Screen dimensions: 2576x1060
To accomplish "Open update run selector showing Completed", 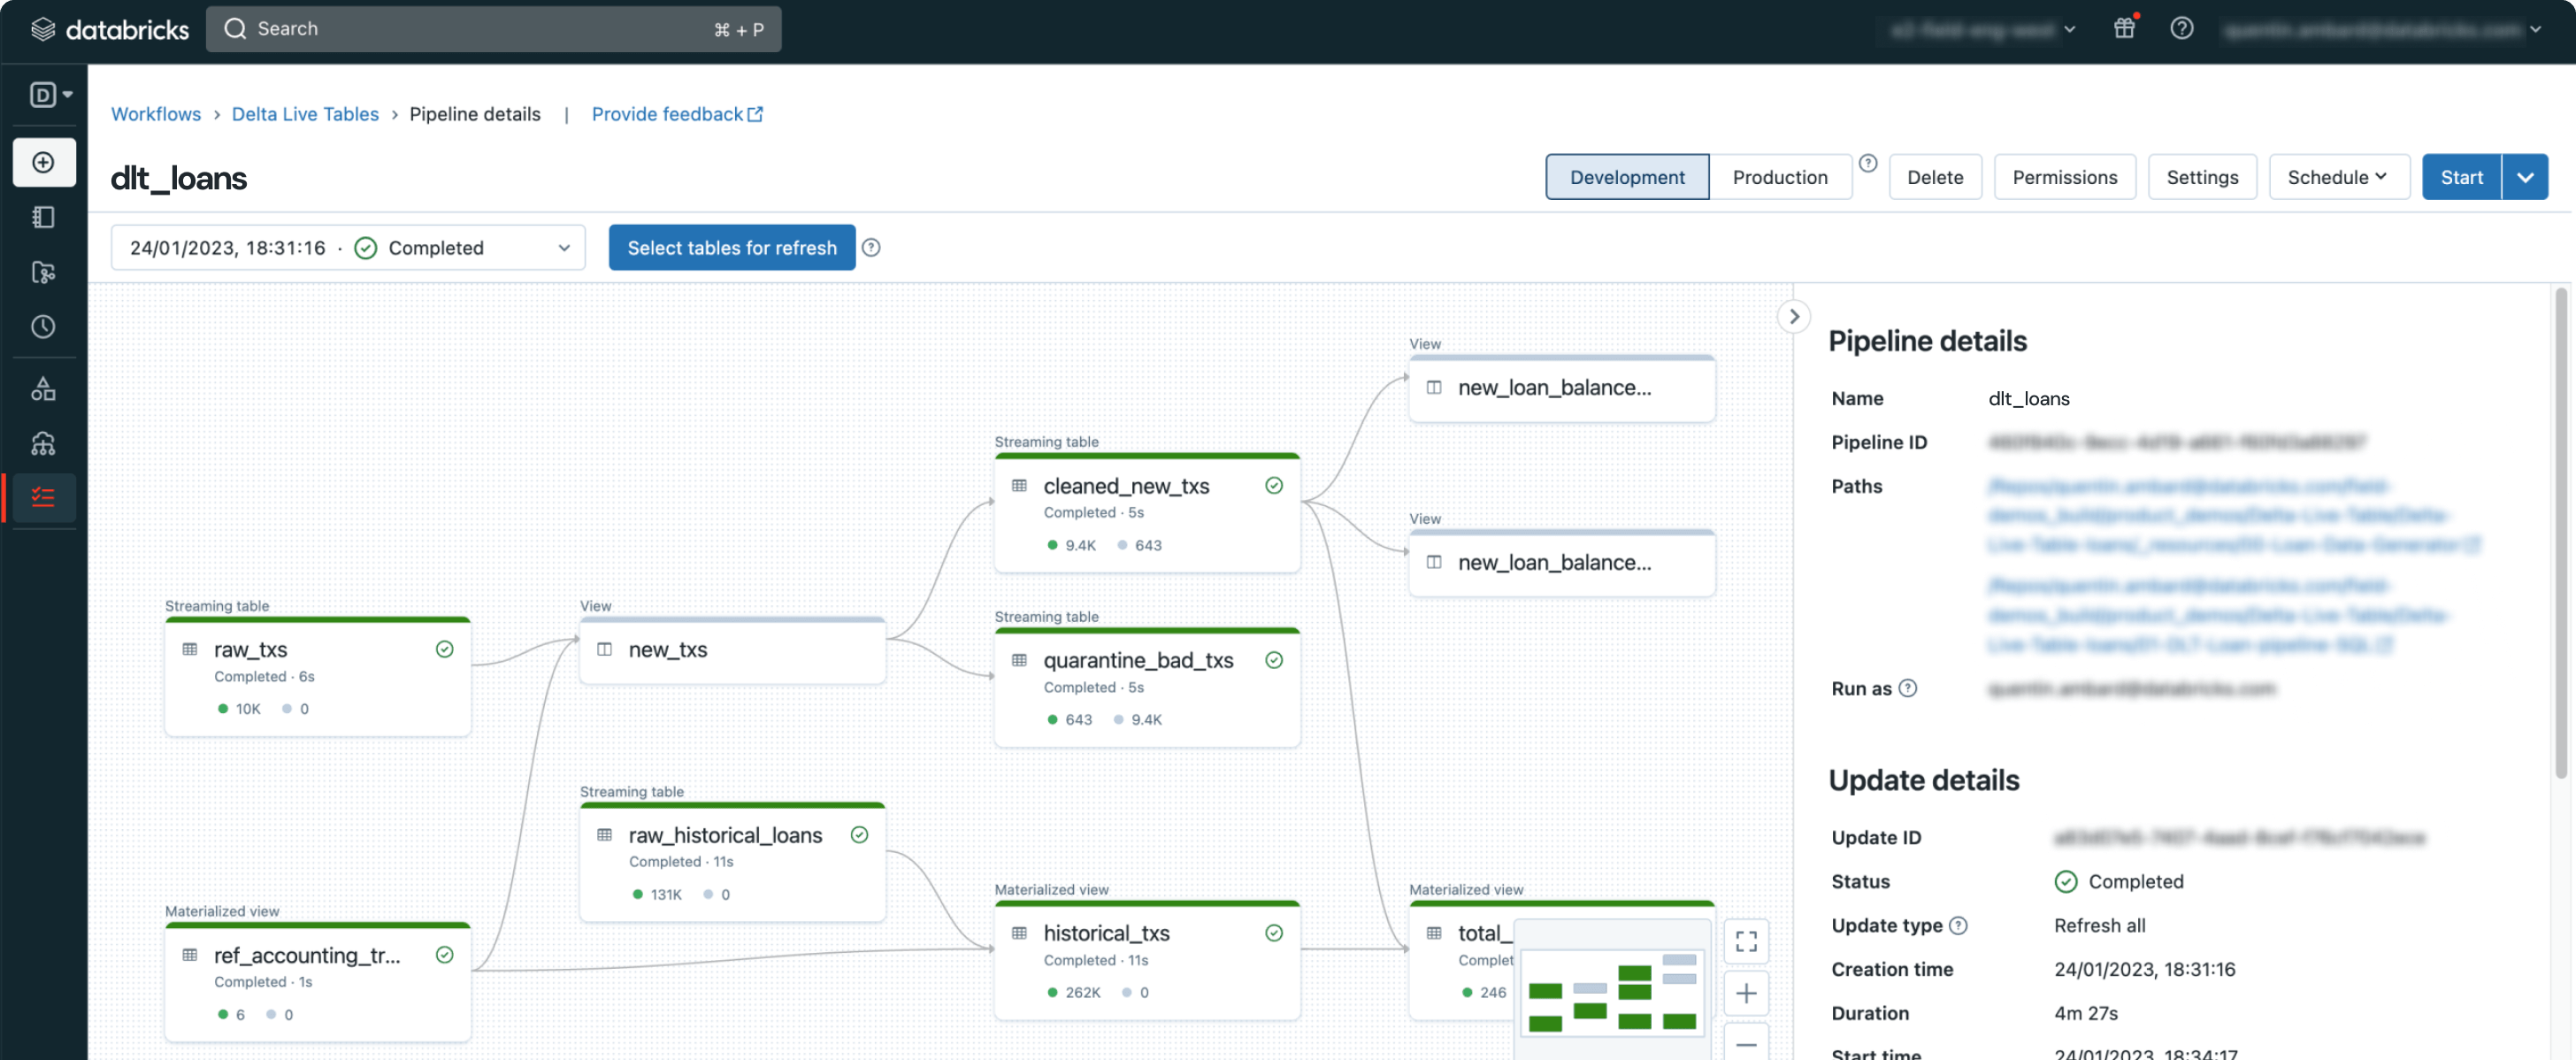I will (347, 248).
